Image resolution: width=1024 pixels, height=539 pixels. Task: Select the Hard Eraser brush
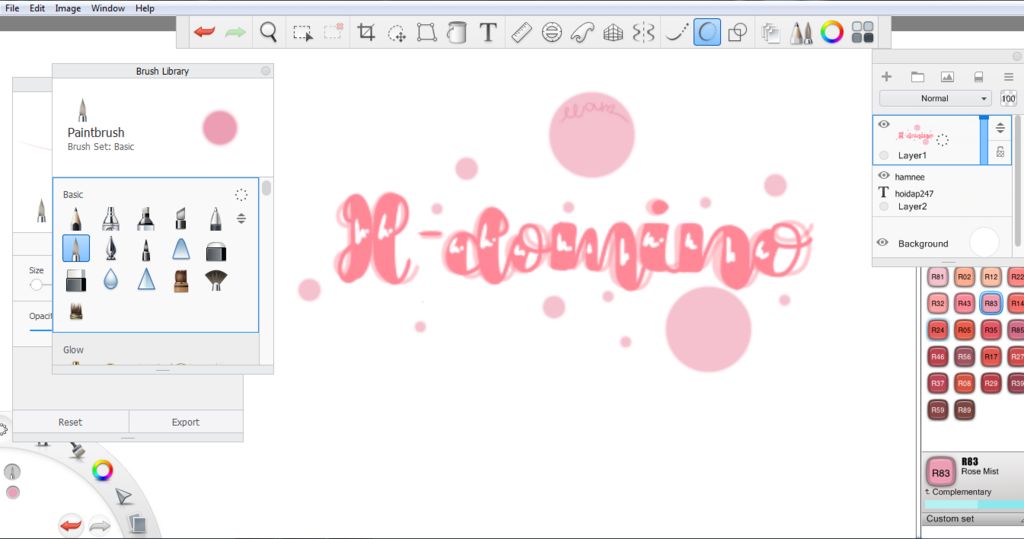click(76, 280)
